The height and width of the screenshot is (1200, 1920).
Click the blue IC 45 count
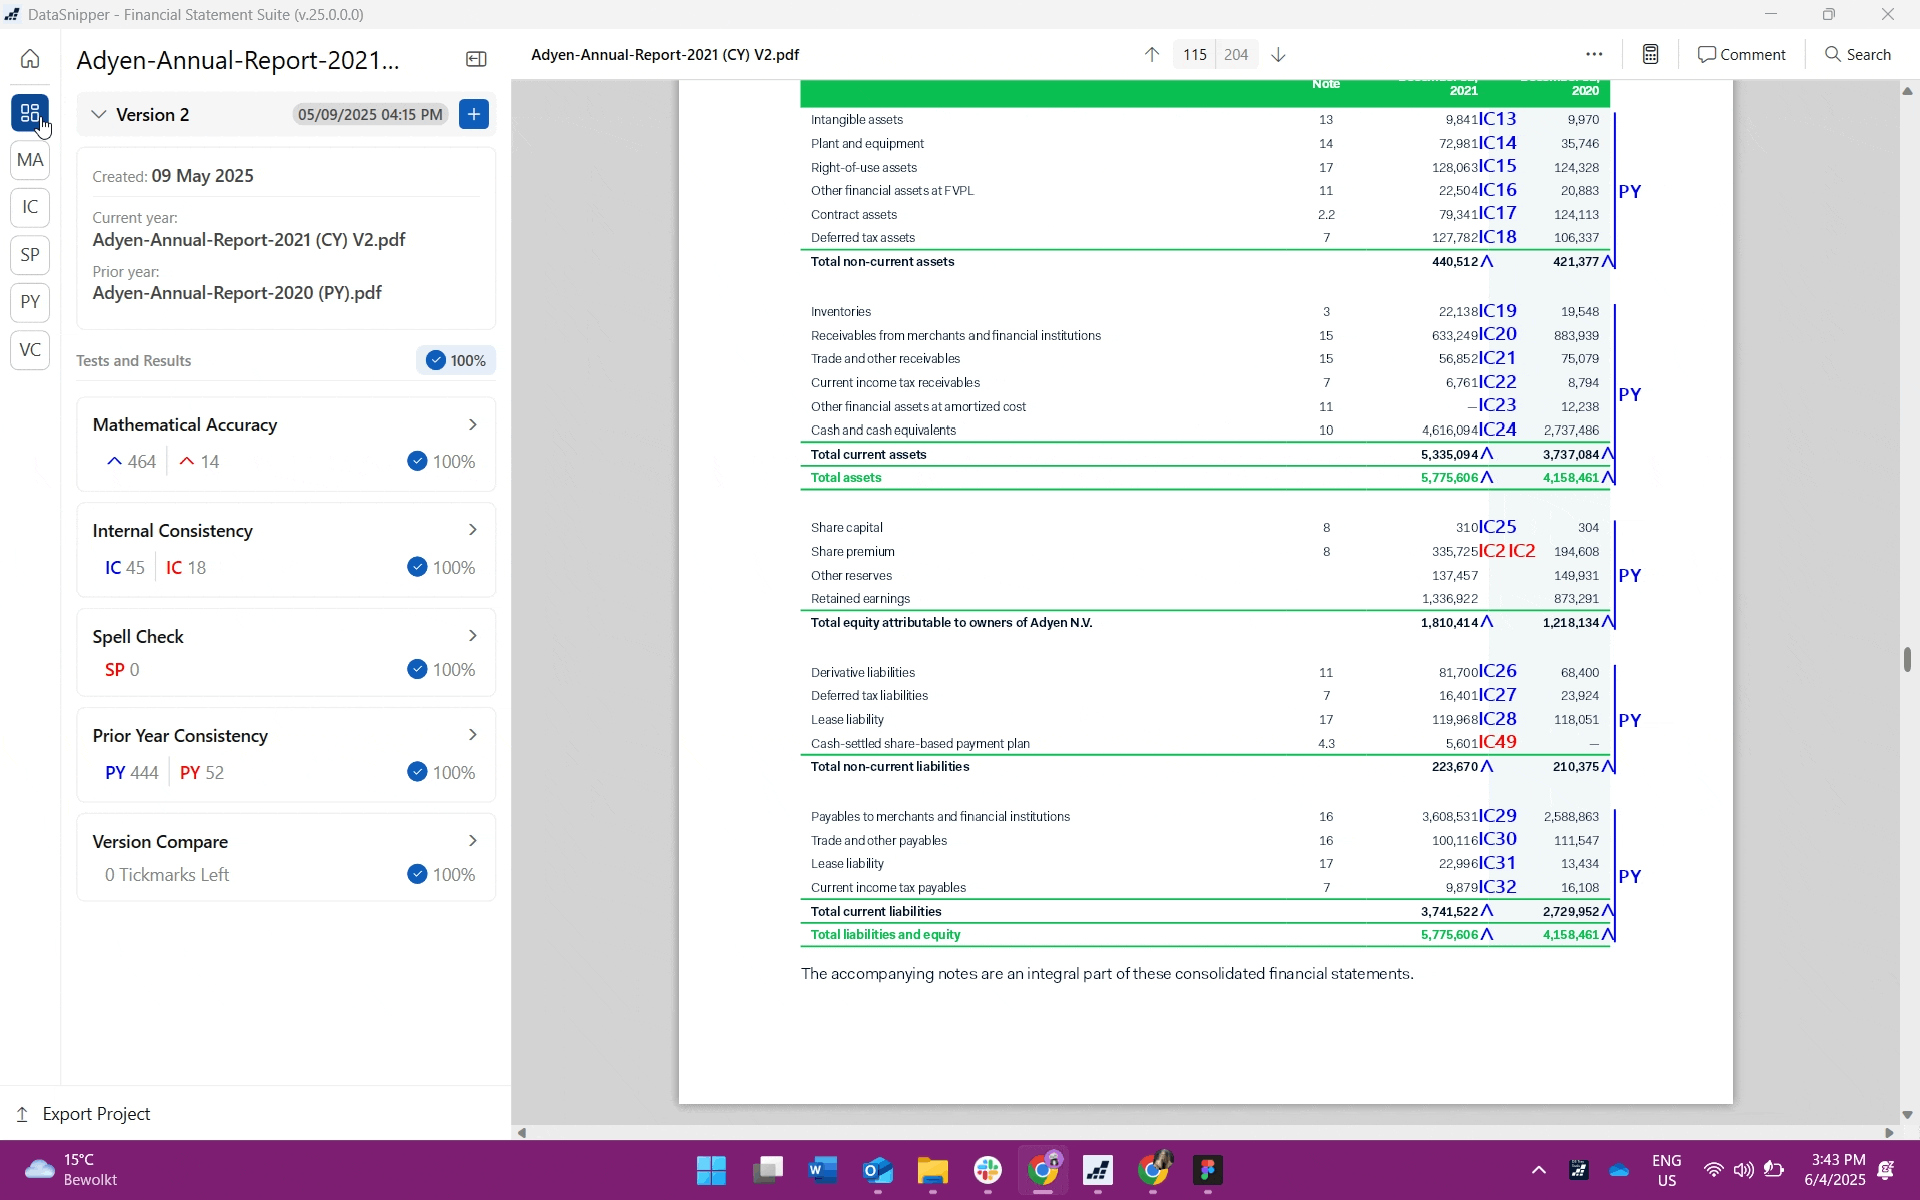[x=125, y=568]
